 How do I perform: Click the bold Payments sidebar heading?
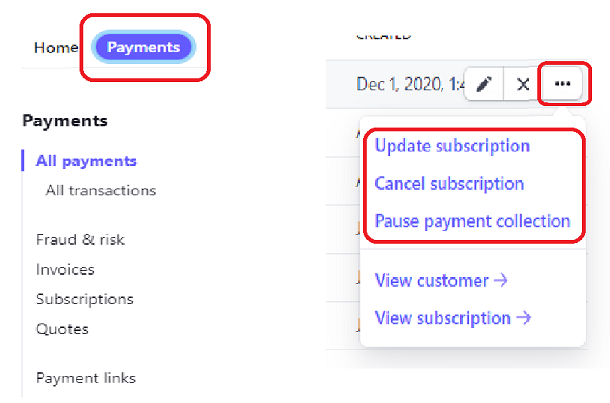tap(64, 121)
